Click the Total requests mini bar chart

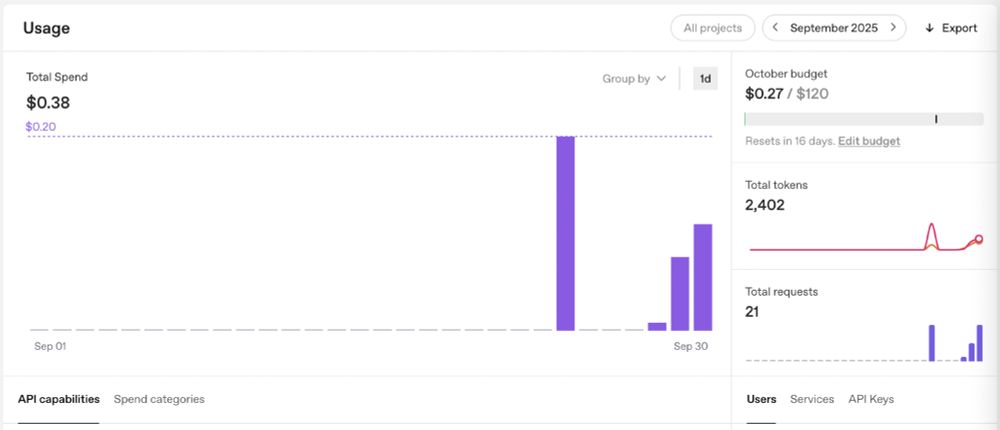coord(864,343)
